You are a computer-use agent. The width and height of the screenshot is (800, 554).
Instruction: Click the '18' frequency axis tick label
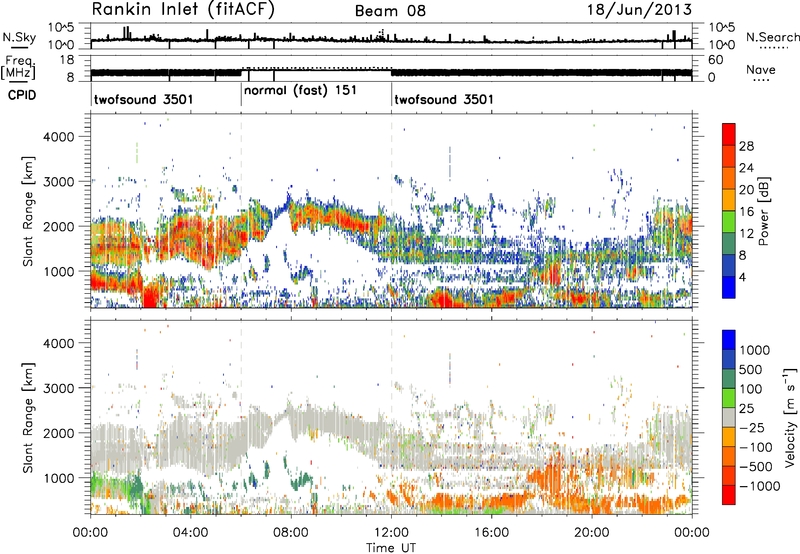coord(66,59)
